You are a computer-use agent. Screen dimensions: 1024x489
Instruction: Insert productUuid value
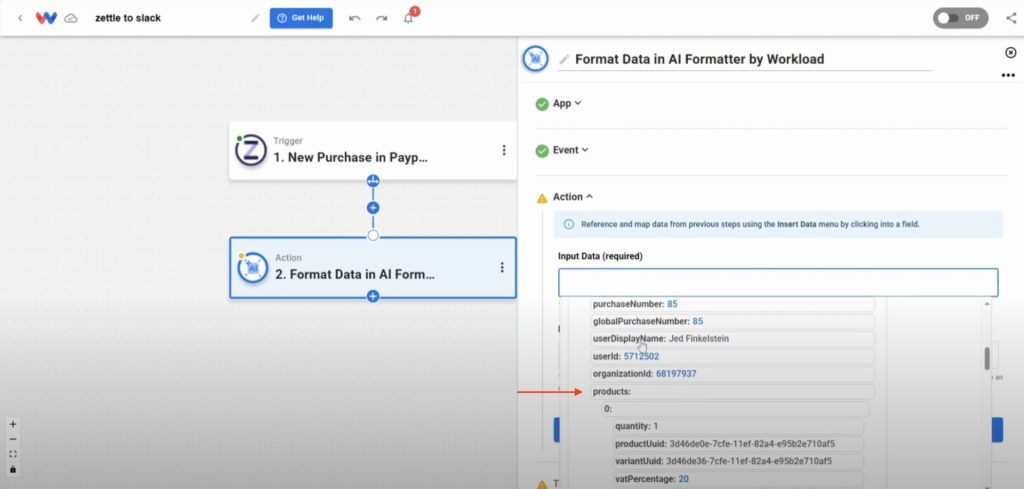[x=738, y=444]
